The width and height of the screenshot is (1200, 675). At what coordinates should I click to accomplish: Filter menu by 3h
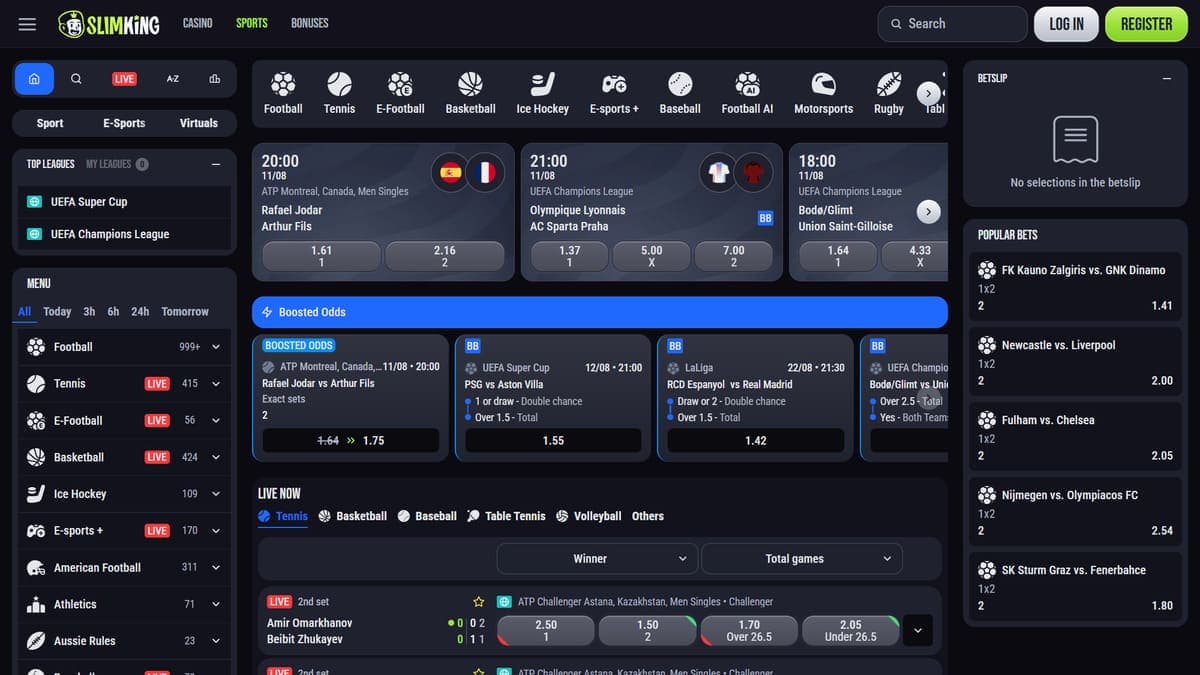(x=89, y=312)
